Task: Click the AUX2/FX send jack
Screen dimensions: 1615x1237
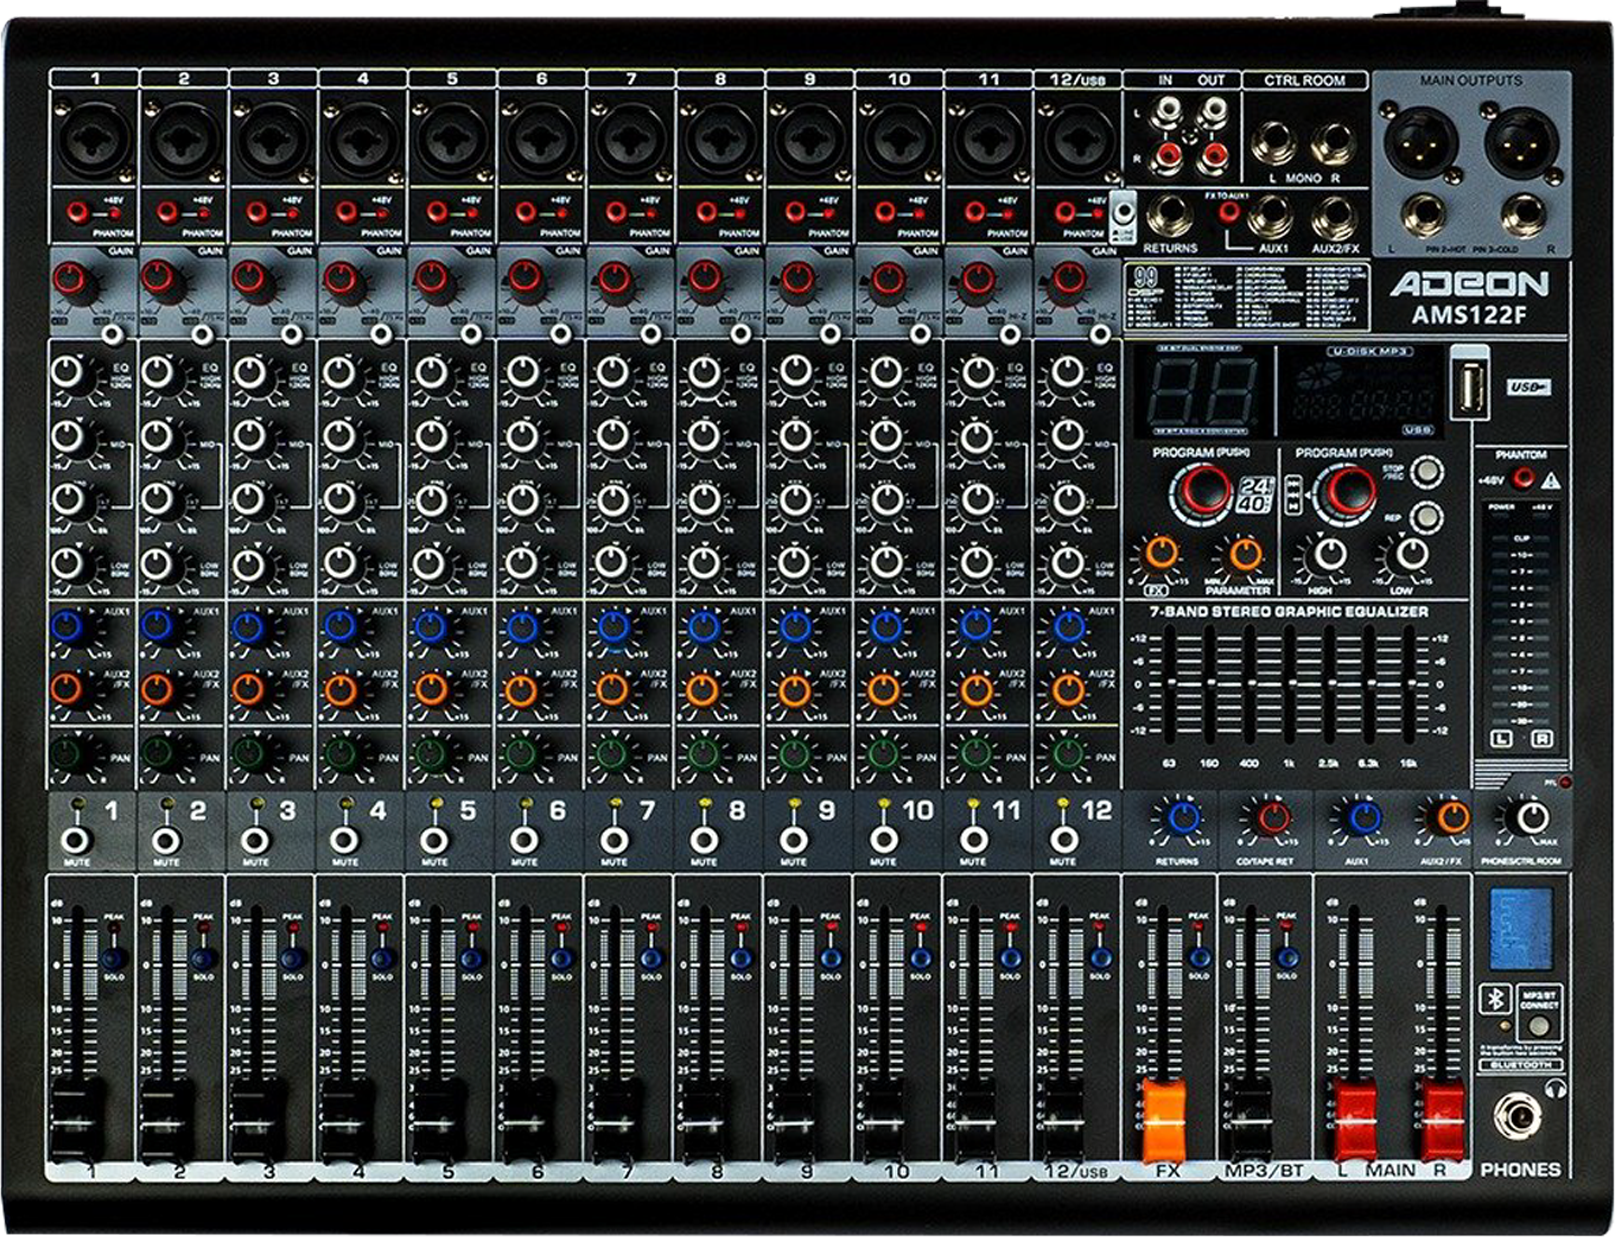Action: 1334,216
